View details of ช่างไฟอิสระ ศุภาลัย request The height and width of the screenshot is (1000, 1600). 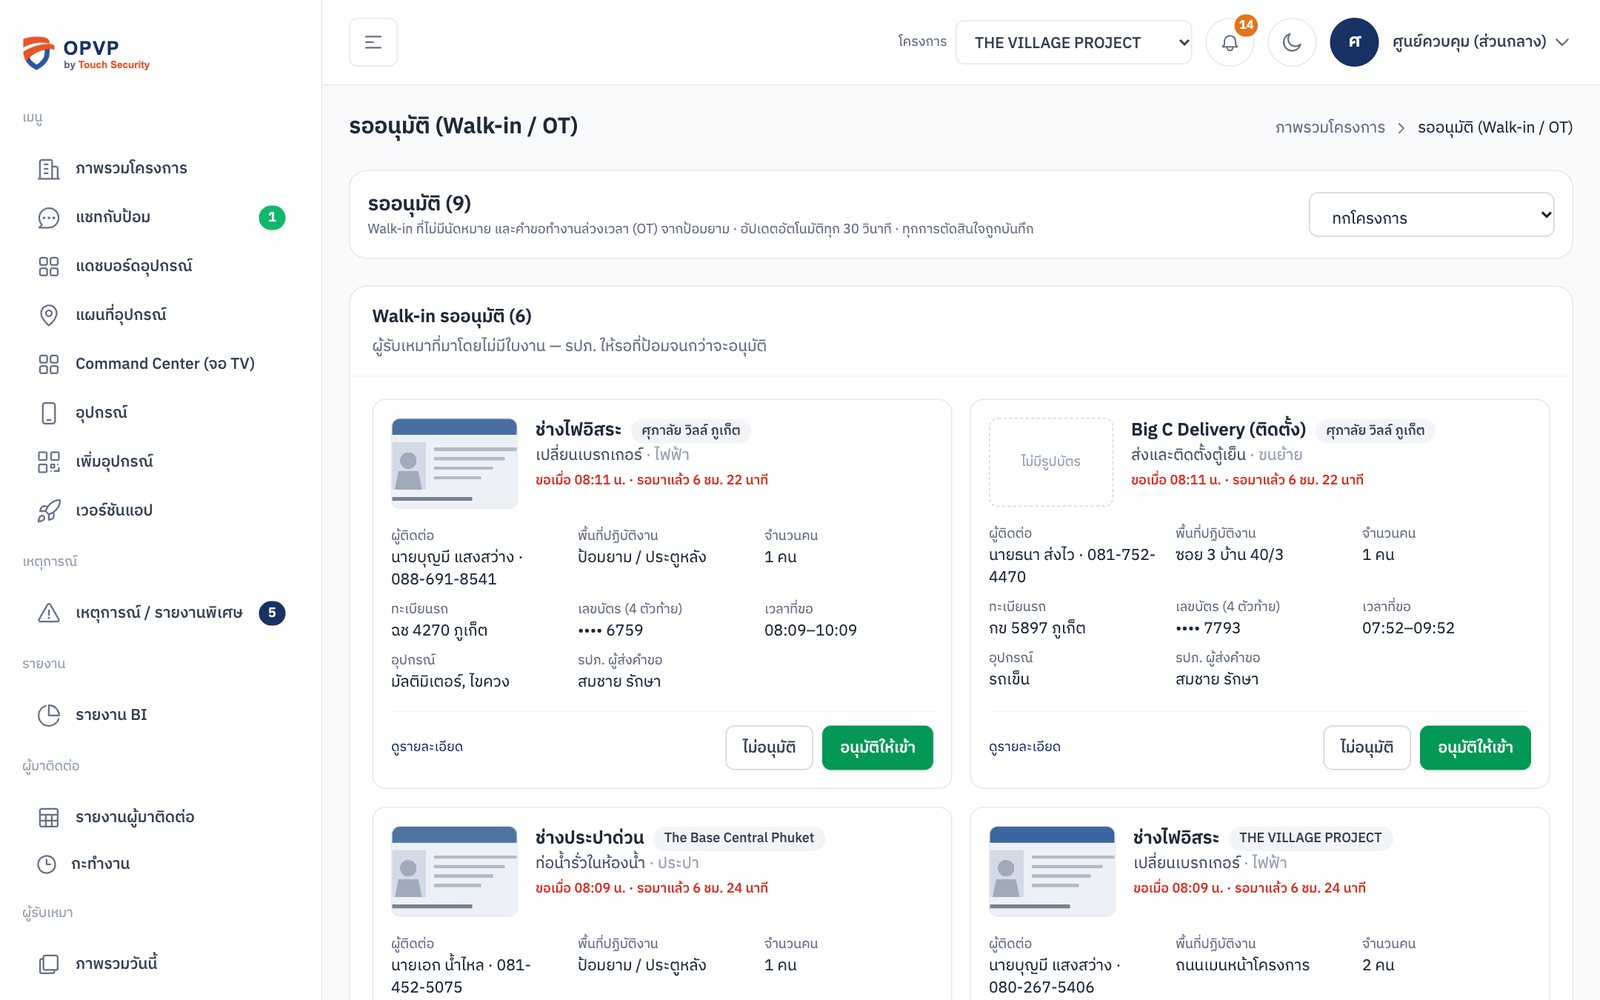click(427, 747)
